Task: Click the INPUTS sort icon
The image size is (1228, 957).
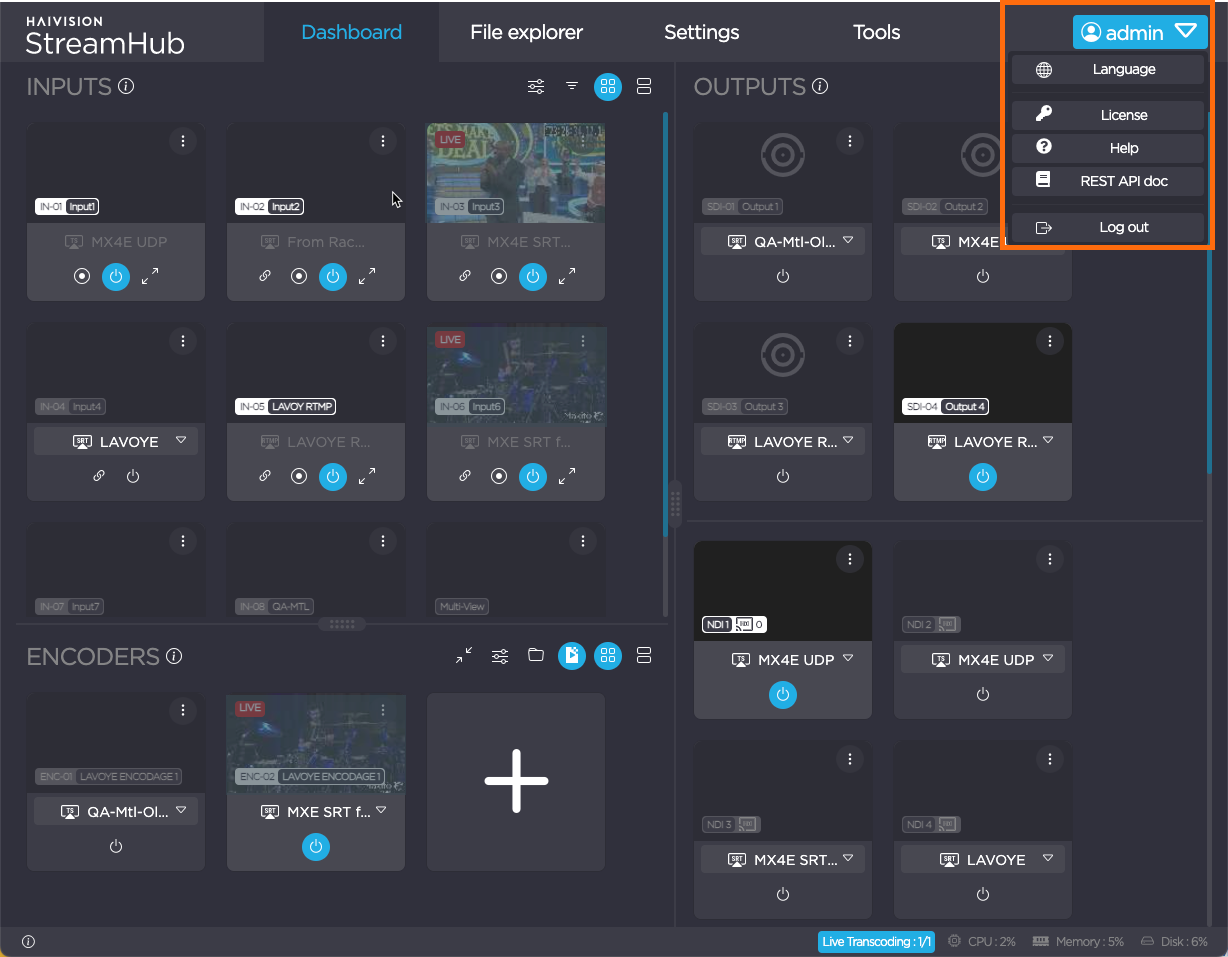Action: [x=572, y=87]
